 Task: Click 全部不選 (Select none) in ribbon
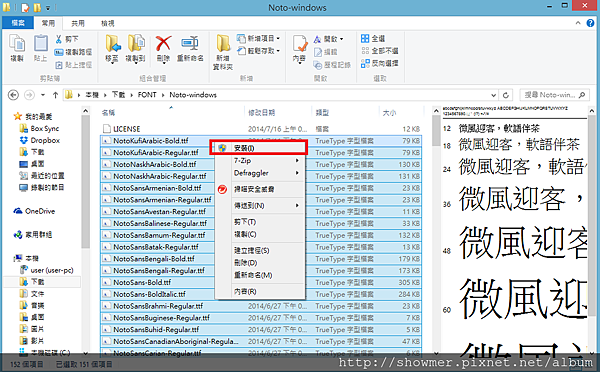point(379,51)
